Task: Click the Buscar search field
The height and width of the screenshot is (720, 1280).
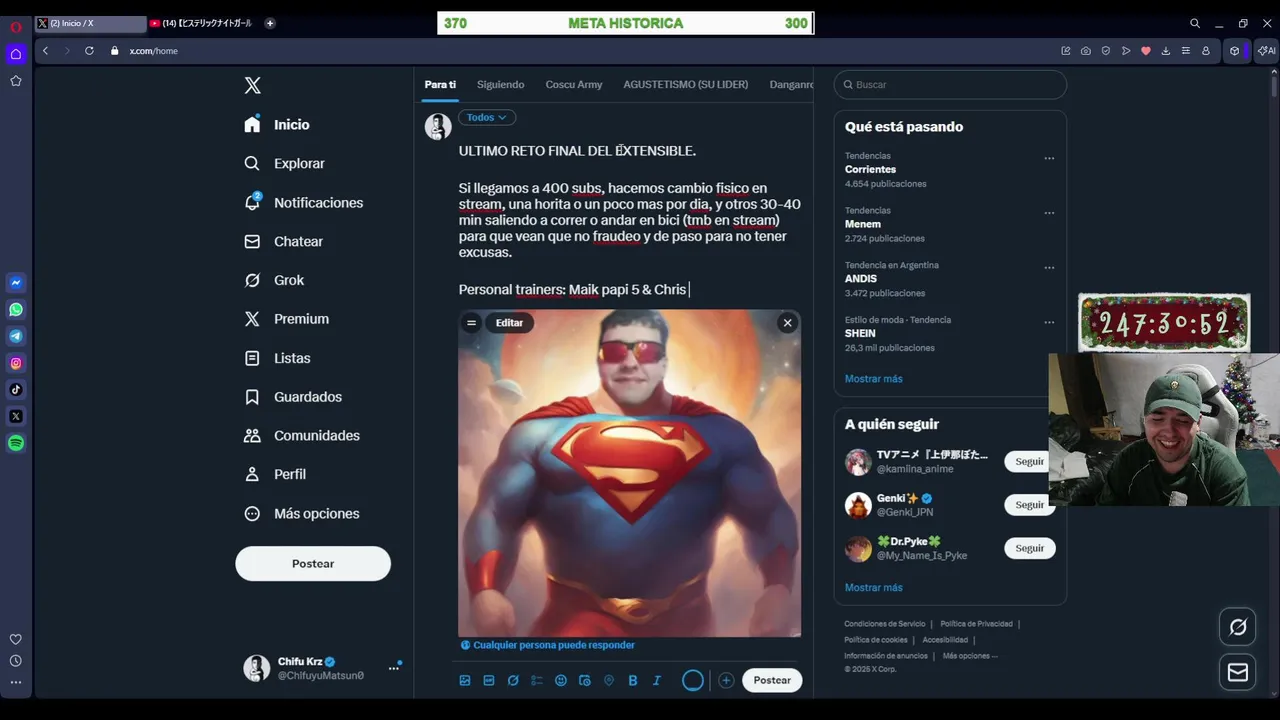Action: 950,85
